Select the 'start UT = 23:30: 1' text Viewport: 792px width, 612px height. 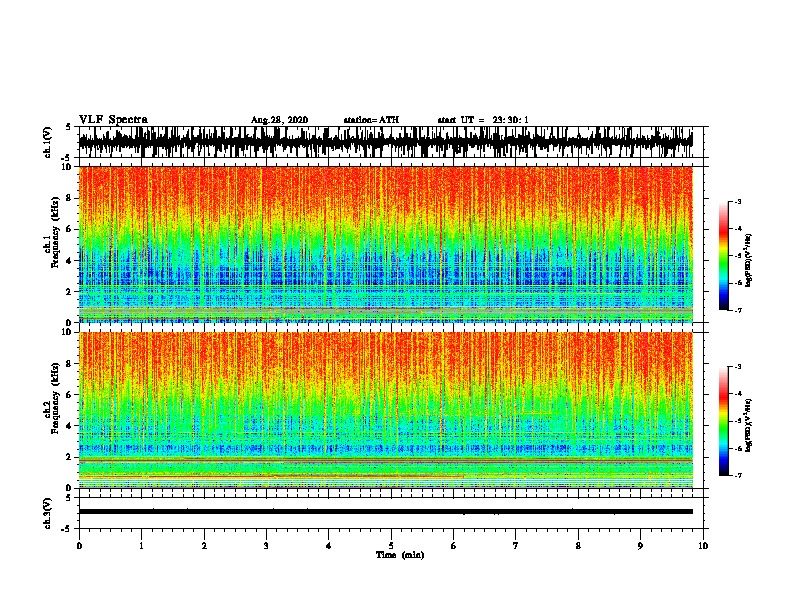483,120
